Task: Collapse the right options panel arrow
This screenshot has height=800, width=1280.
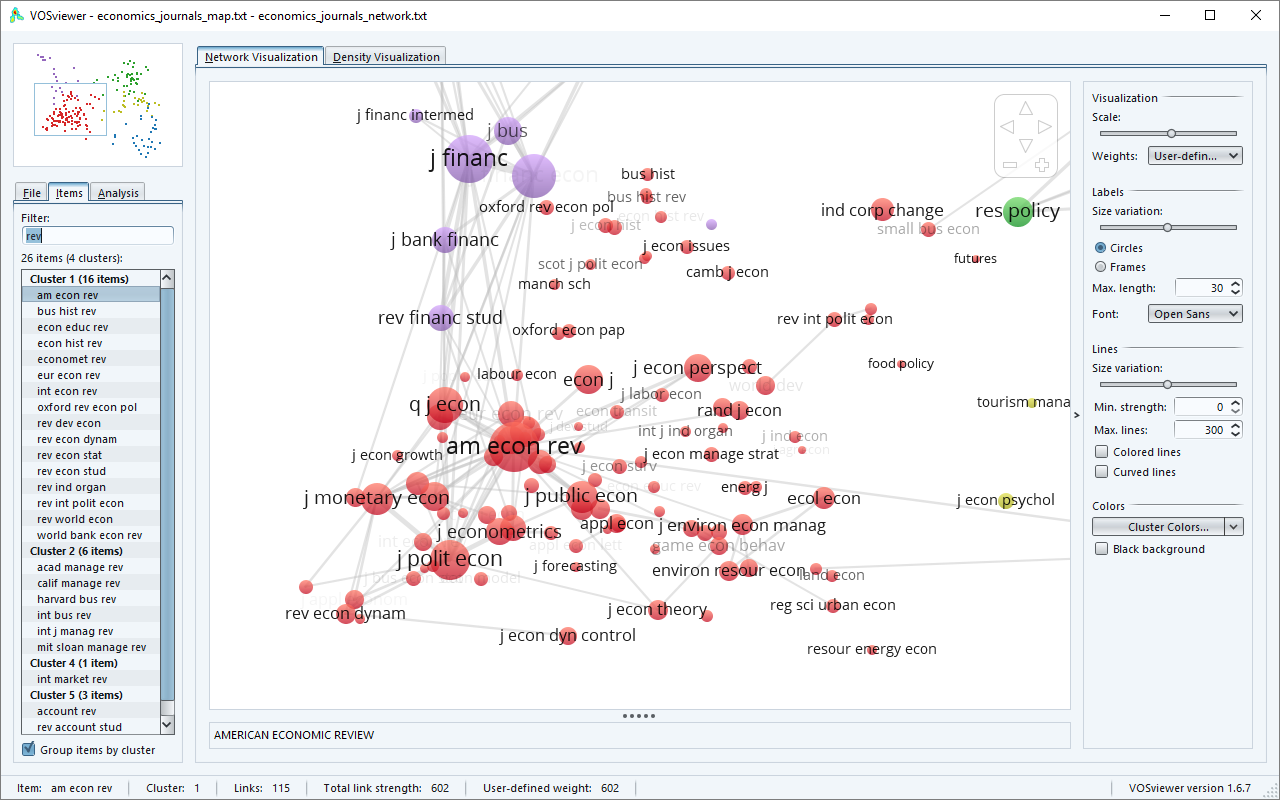Action: point(1076,415)
